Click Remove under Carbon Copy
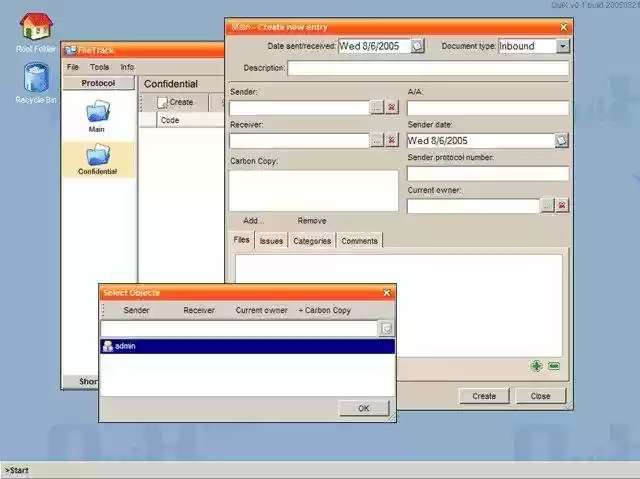640x479 pixels. [312, 221]
